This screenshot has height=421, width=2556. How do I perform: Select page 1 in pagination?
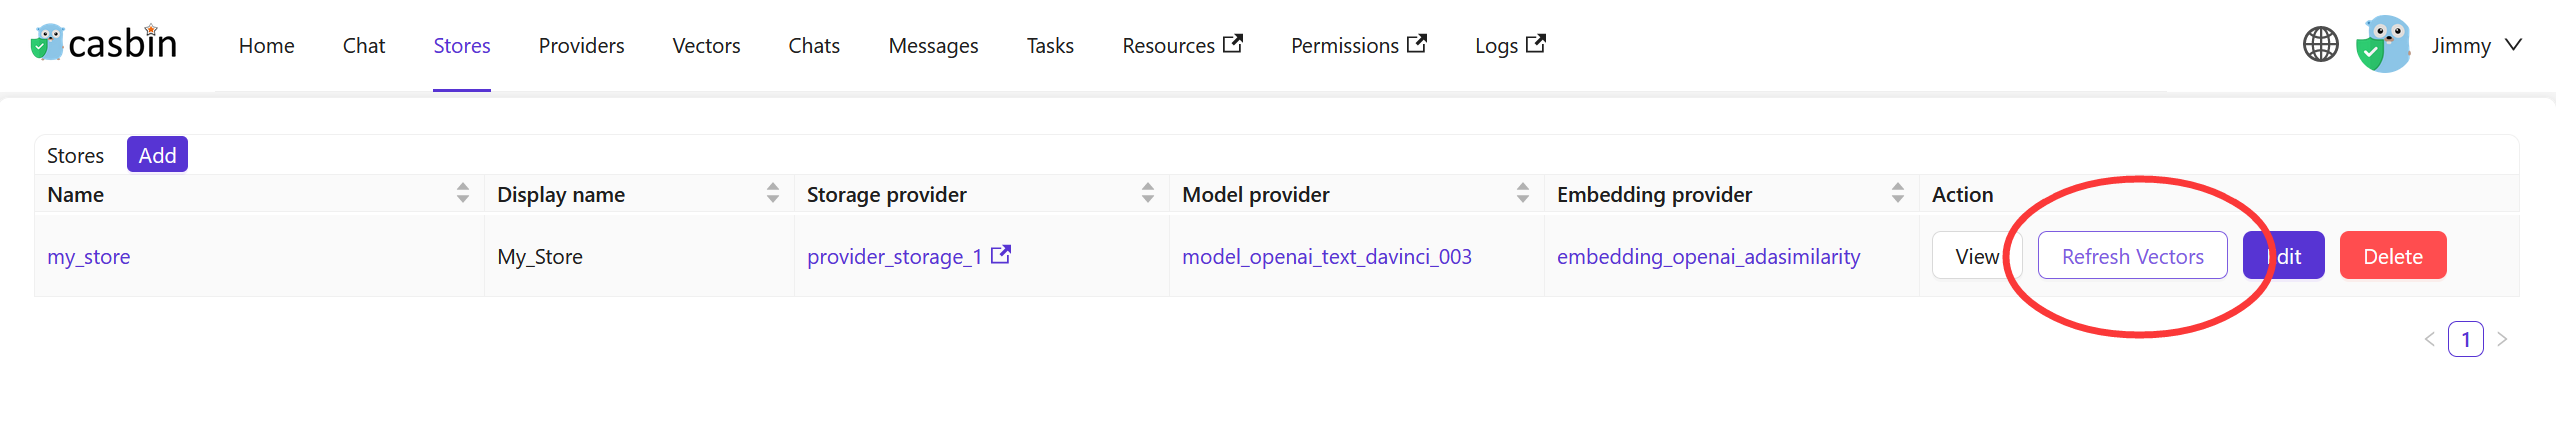click(2465, 340)
